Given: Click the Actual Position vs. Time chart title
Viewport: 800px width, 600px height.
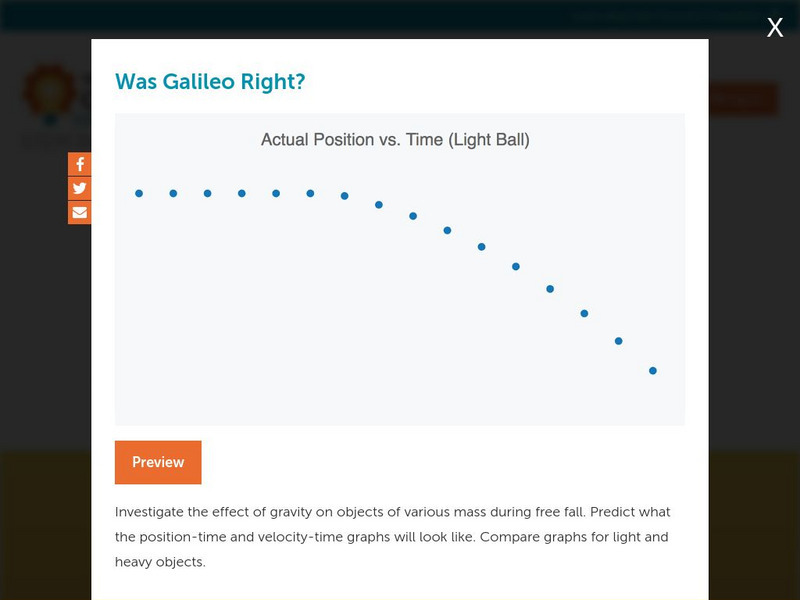Looking at the screenshot, I should pos(395,140).
